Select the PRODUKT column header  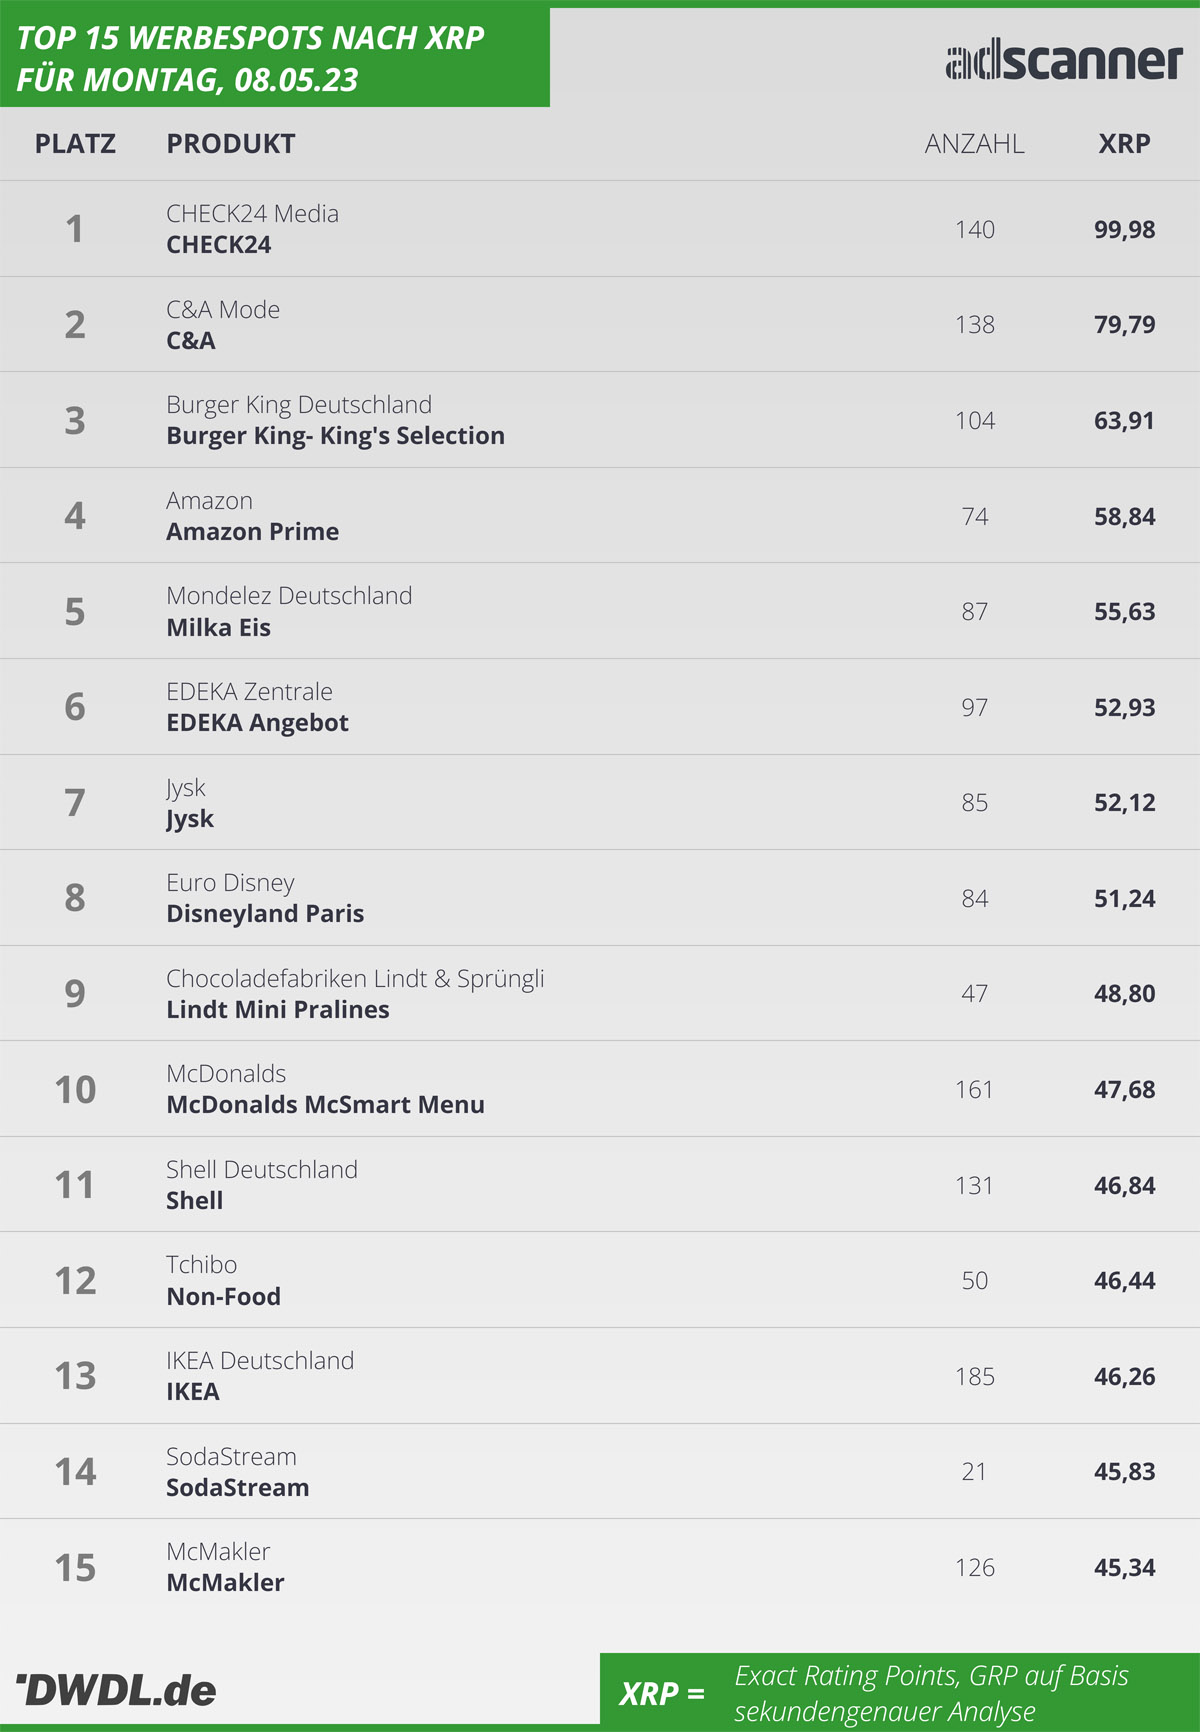point(231,144)
